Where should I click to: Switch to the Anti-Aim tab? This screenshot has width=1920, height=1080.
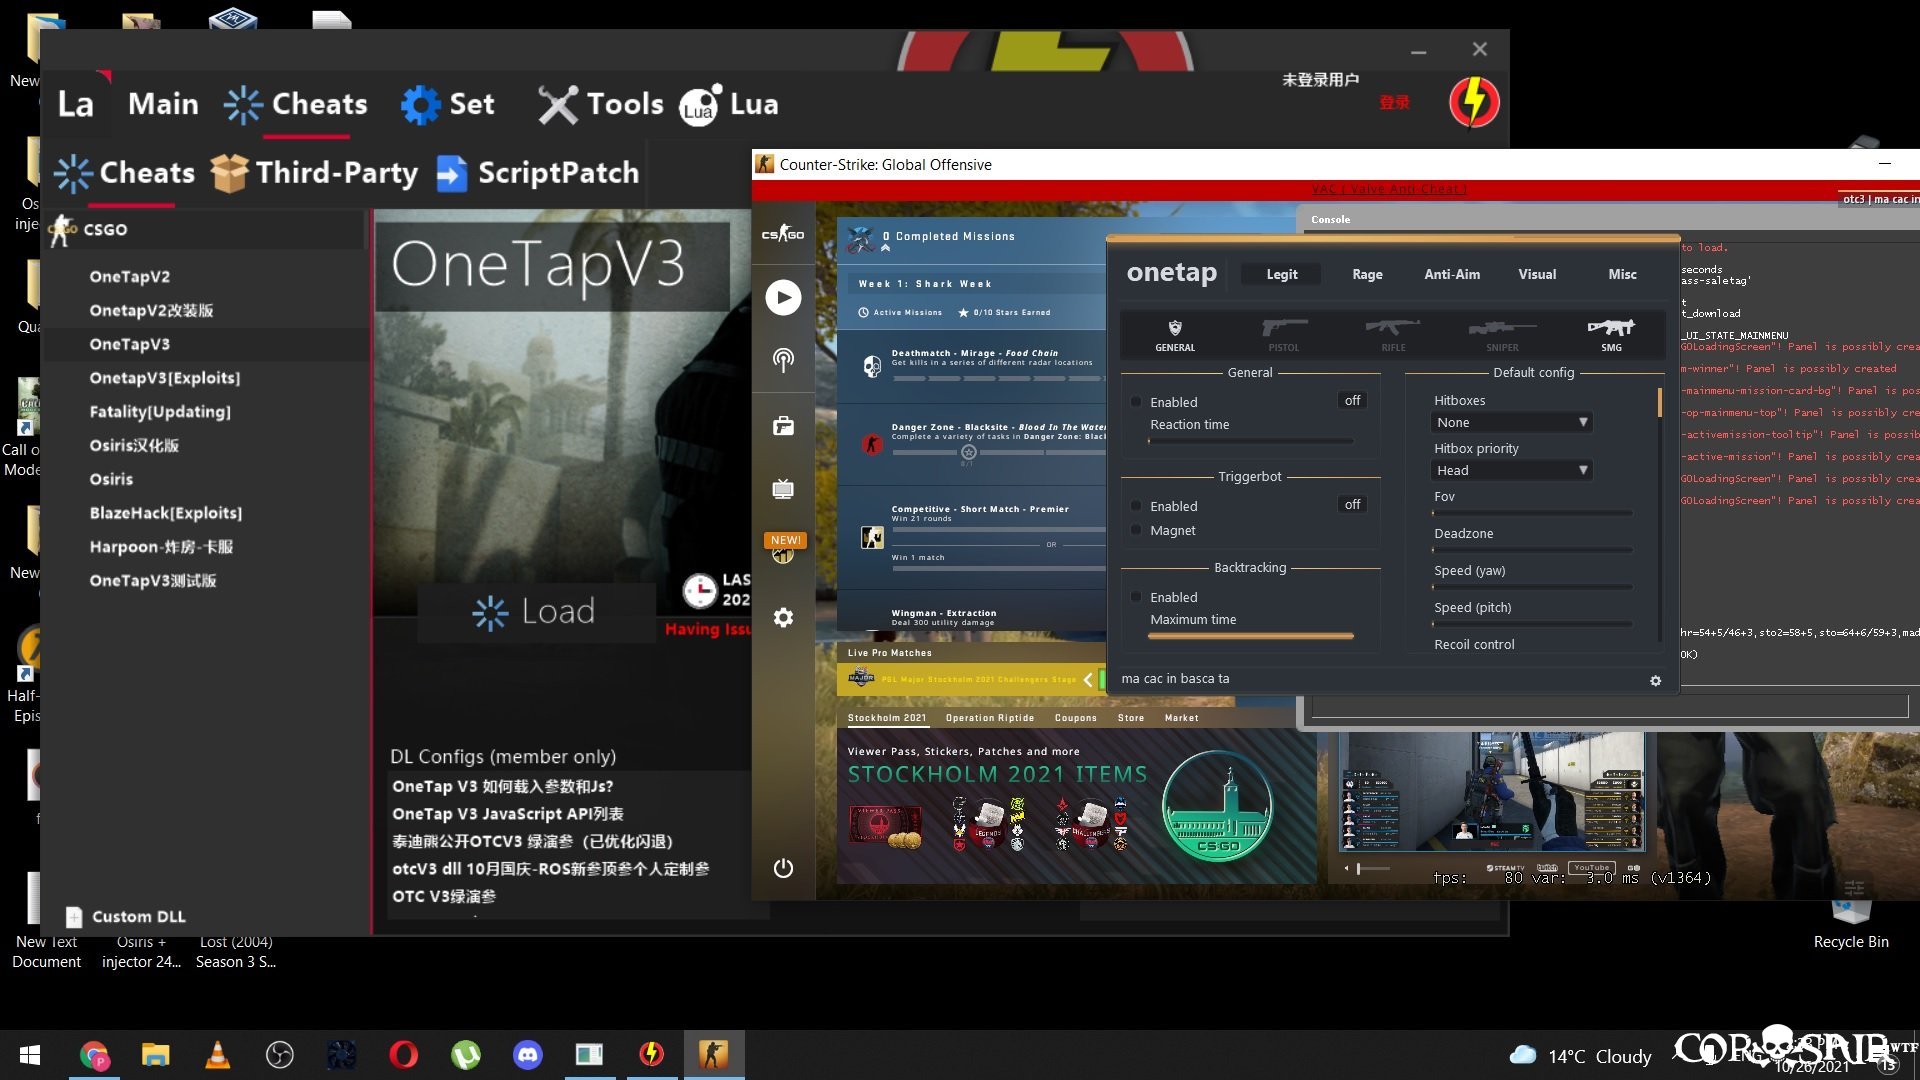1452,274
